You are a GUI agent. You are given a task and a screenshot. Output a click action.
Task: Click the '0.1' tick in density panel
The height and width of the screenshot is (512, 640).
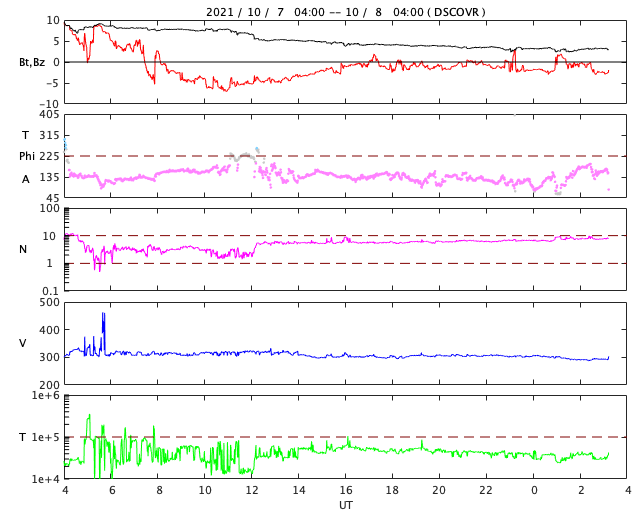(x=51, y=291)
